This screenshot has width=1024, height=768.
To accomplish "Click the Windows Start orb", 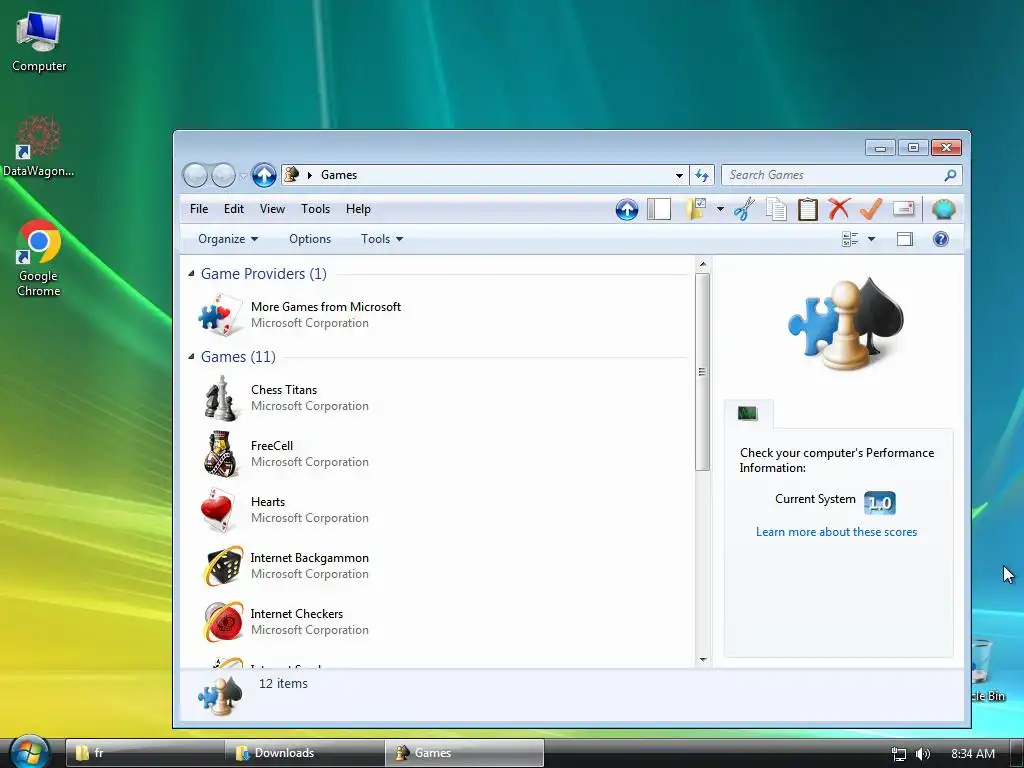I will tap(29, 752).
